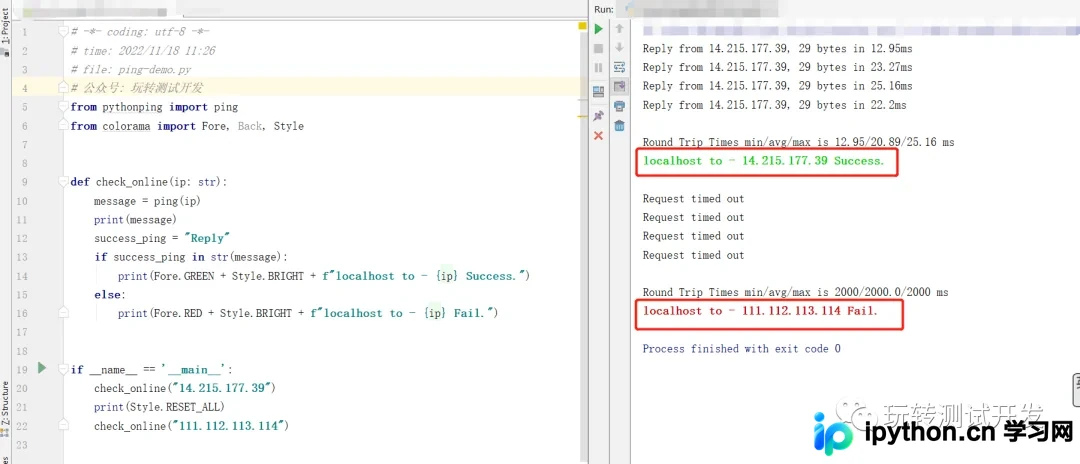The height and width of the screenshot is (464, 1080).
Task: Click 'if success_ping in str(message):' line
Action: [191, 257]
